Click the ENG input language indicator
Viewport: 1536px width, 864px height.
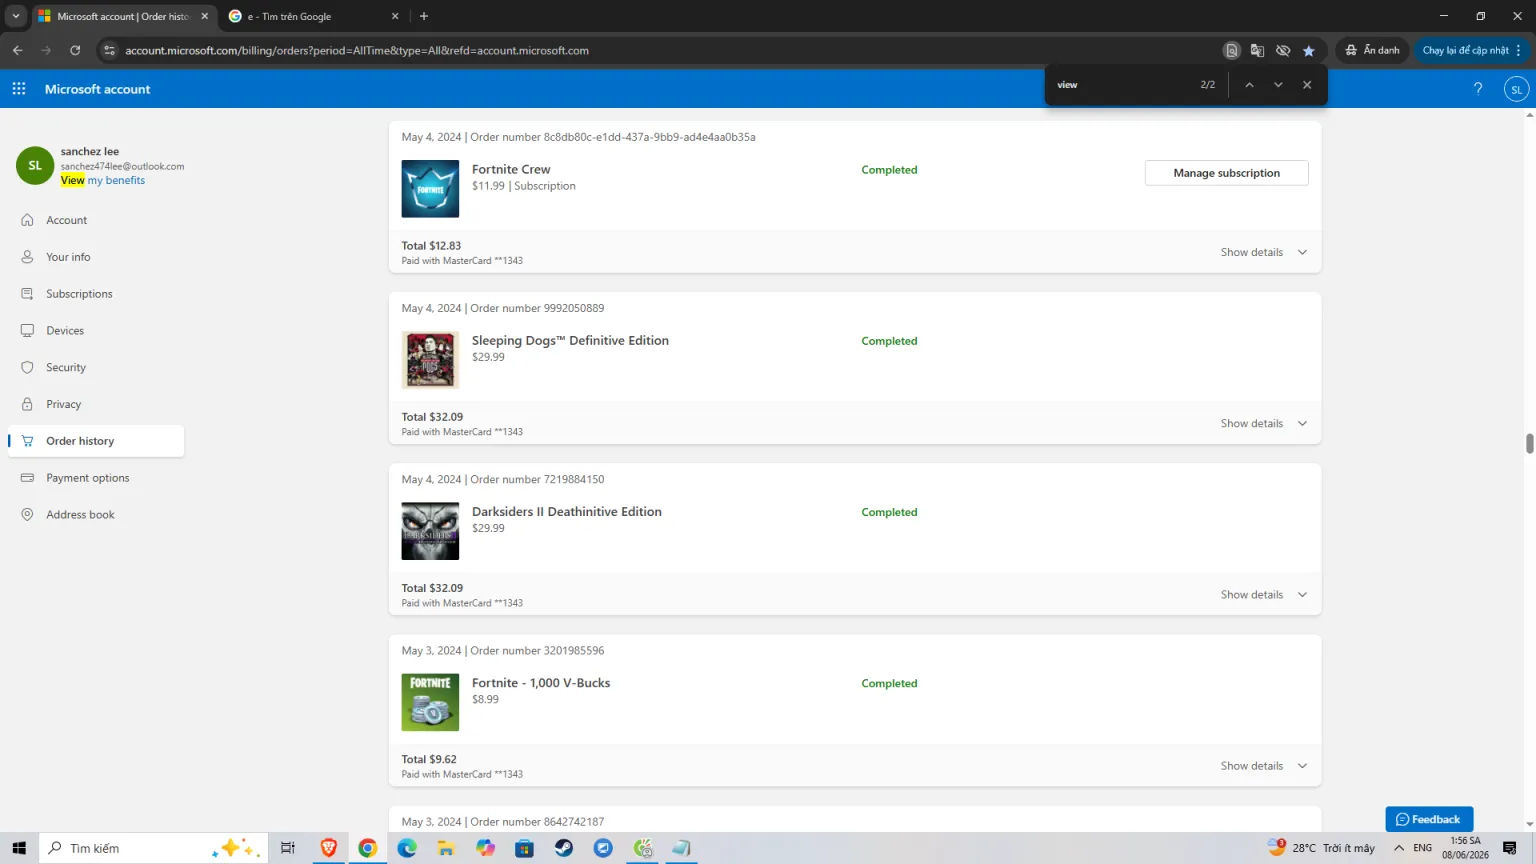coord(1423,848)
